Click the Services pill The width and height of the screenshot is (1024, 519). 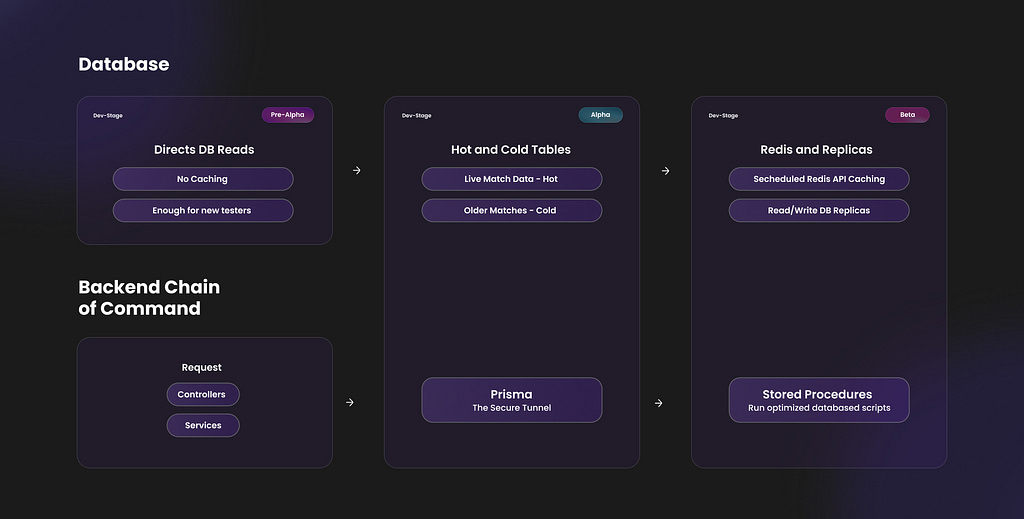point(203,425)
